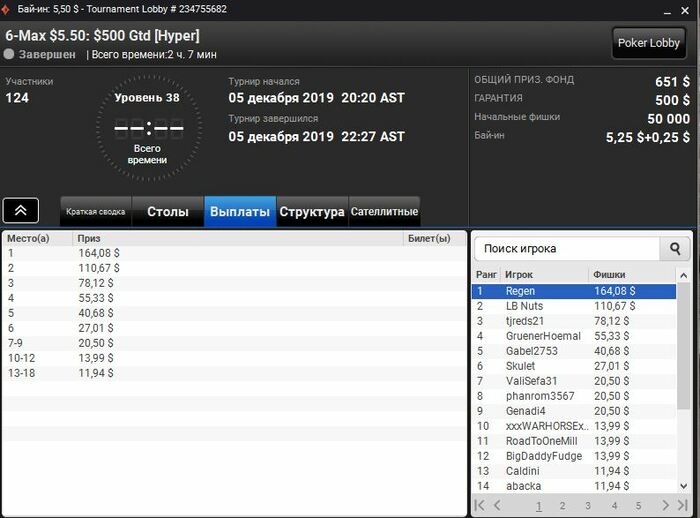Screen dimensions: 700x518
Task: Click the player search magnifier icon
Action: point(675,248)
